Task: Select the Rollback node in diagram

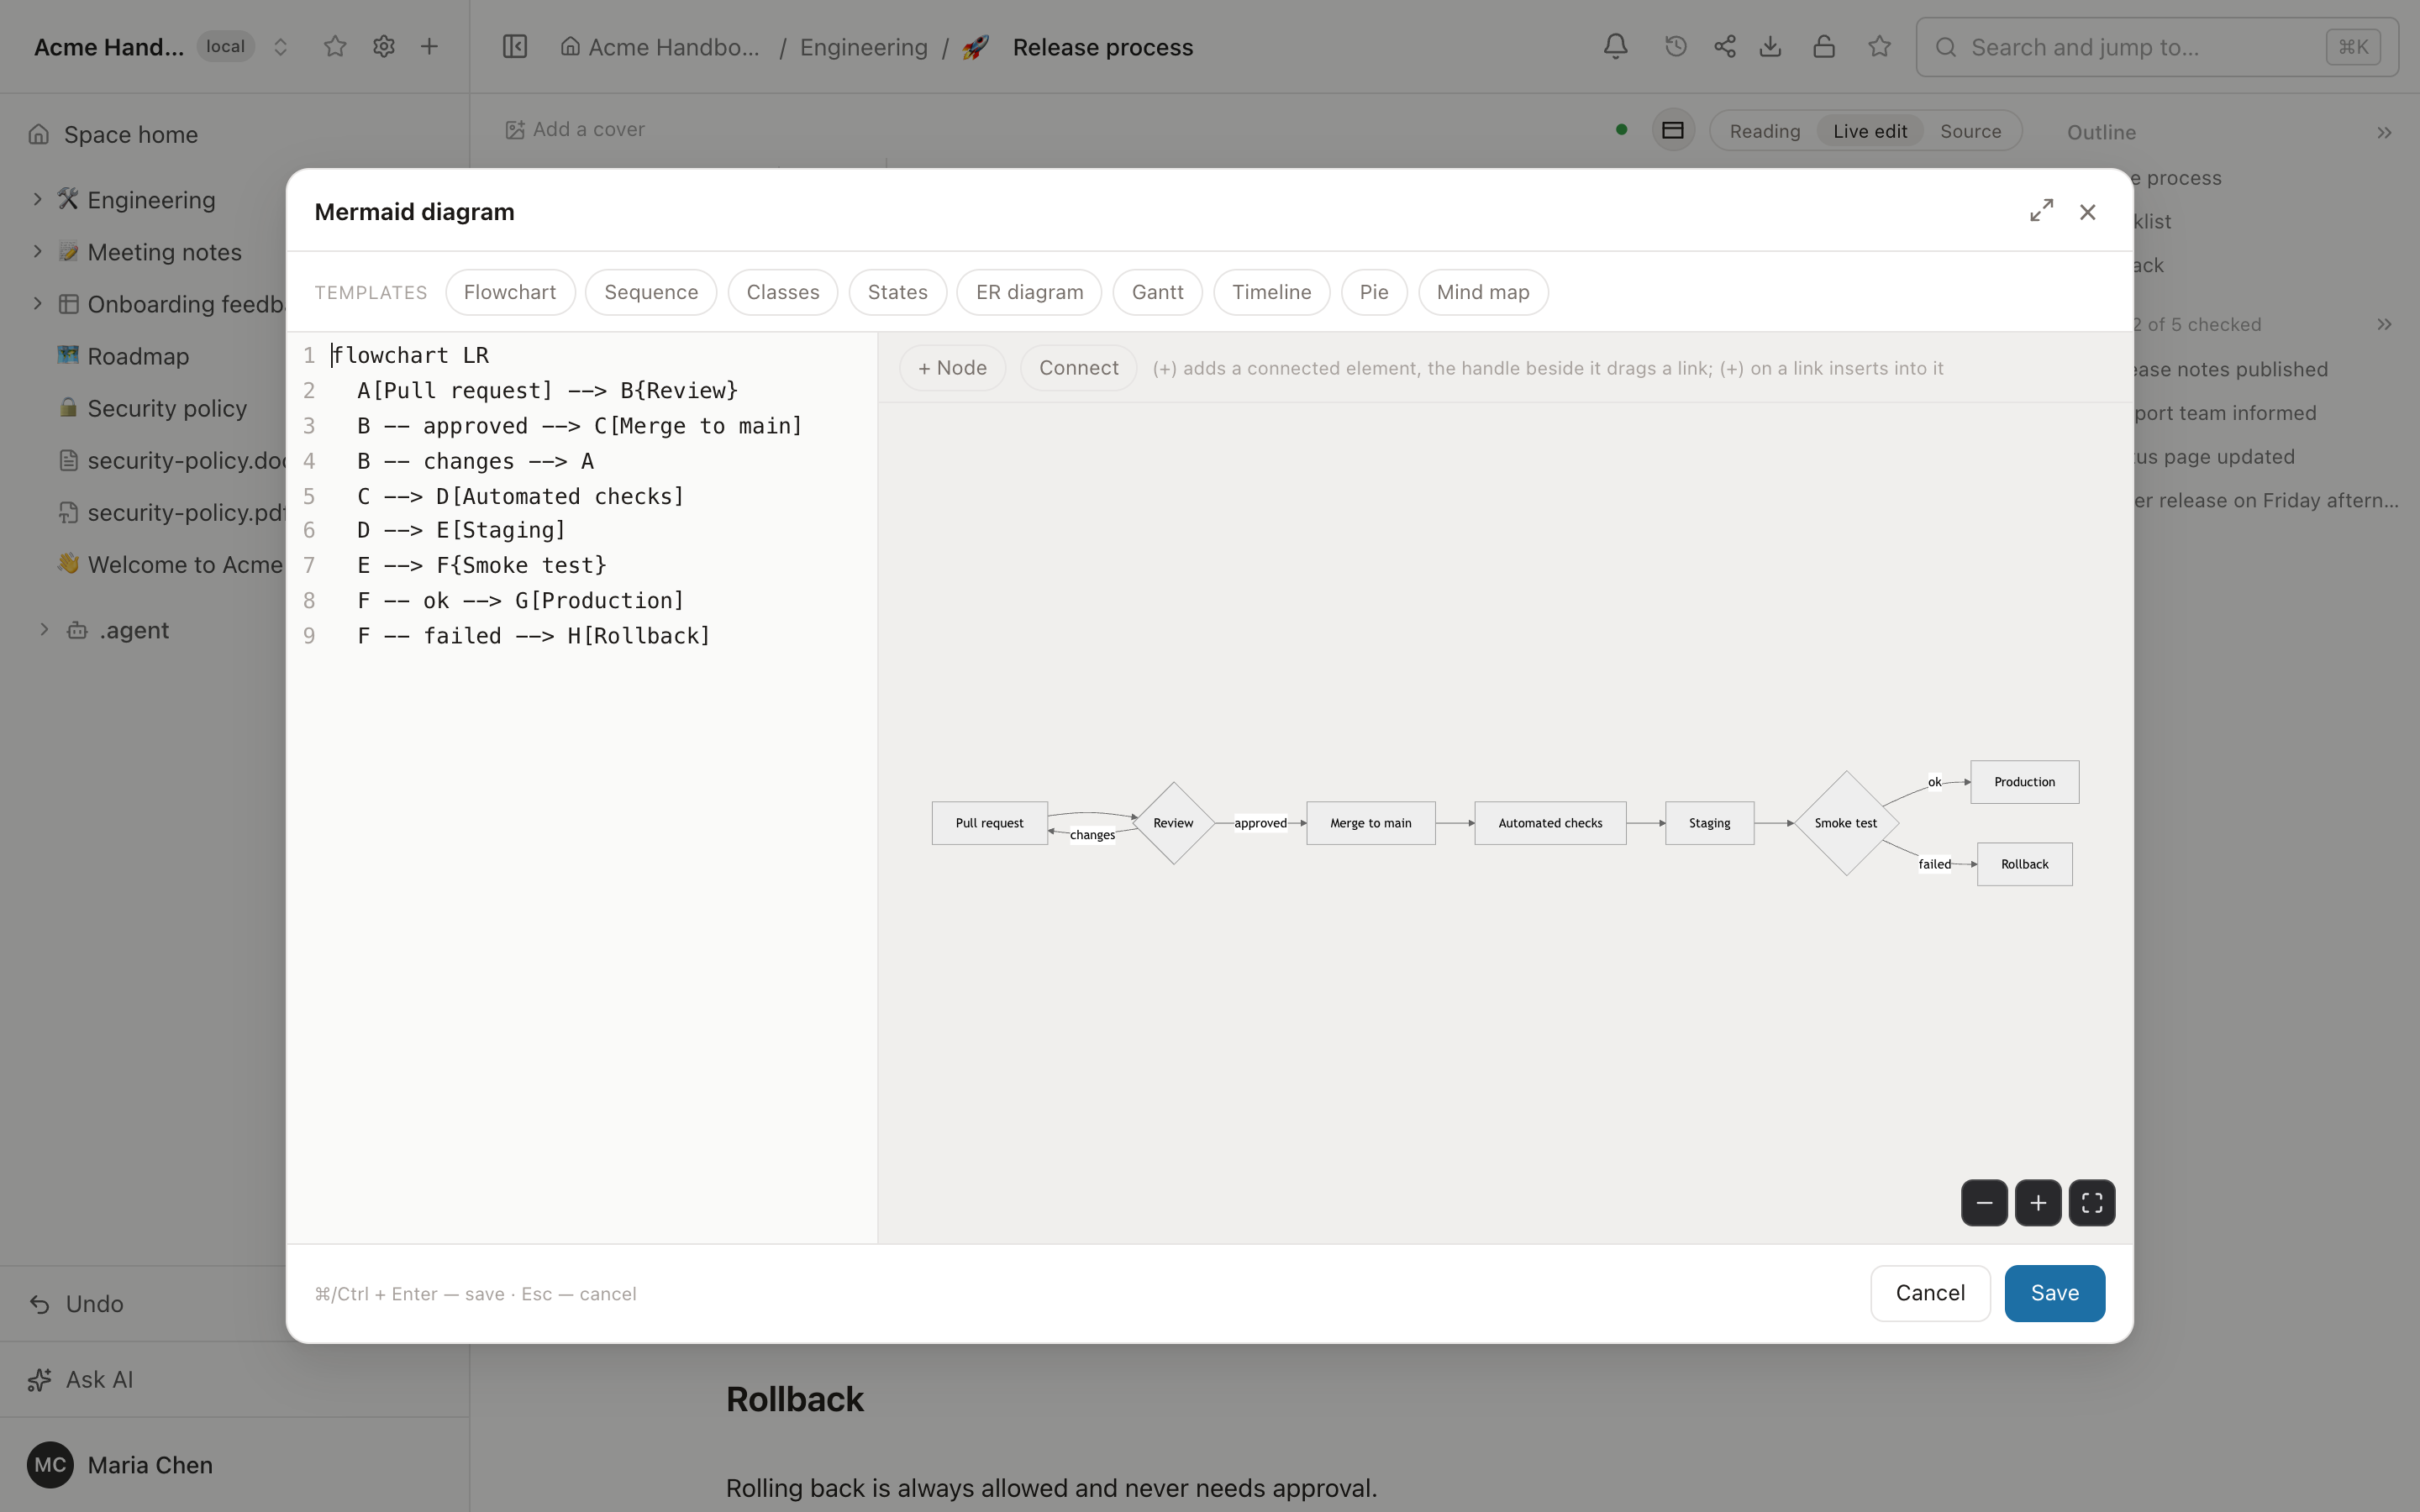Action: [2024, 864]
